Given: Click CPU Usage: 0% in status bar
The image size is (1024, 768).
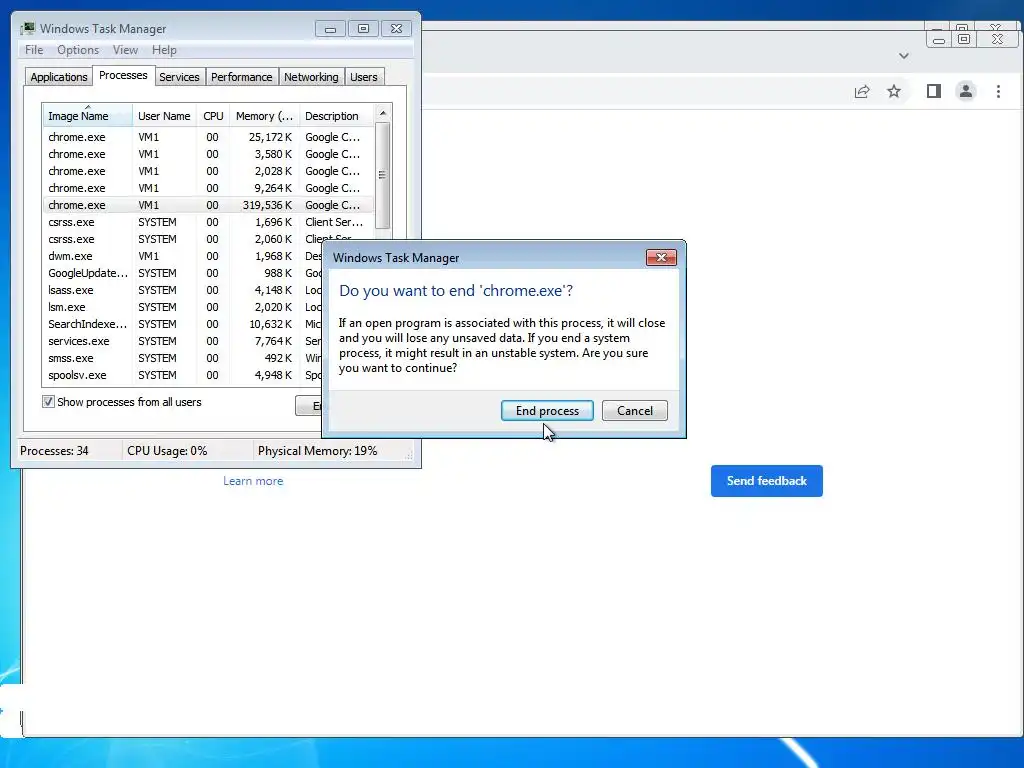Looking at the screenshot, I should click(x=167, y=451).
